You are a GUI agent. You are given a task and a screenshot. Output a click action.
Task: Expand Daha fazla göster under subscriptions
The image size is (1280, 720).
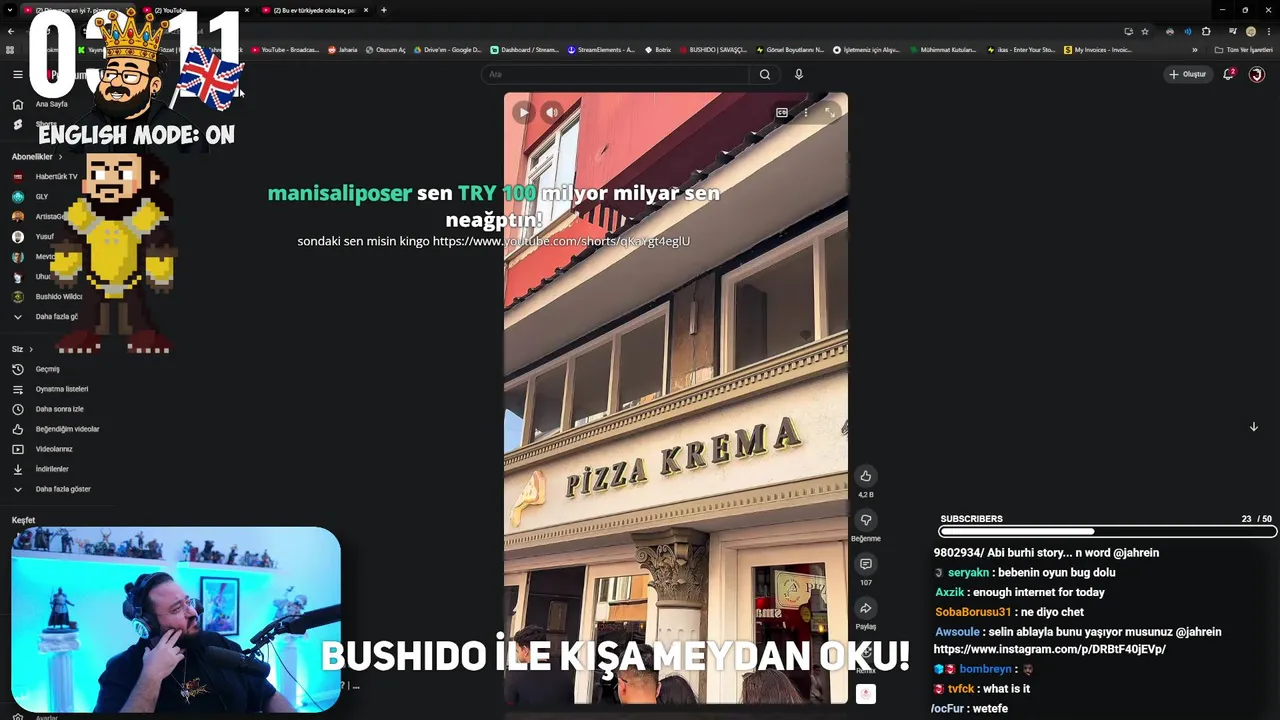click(45, 316)
